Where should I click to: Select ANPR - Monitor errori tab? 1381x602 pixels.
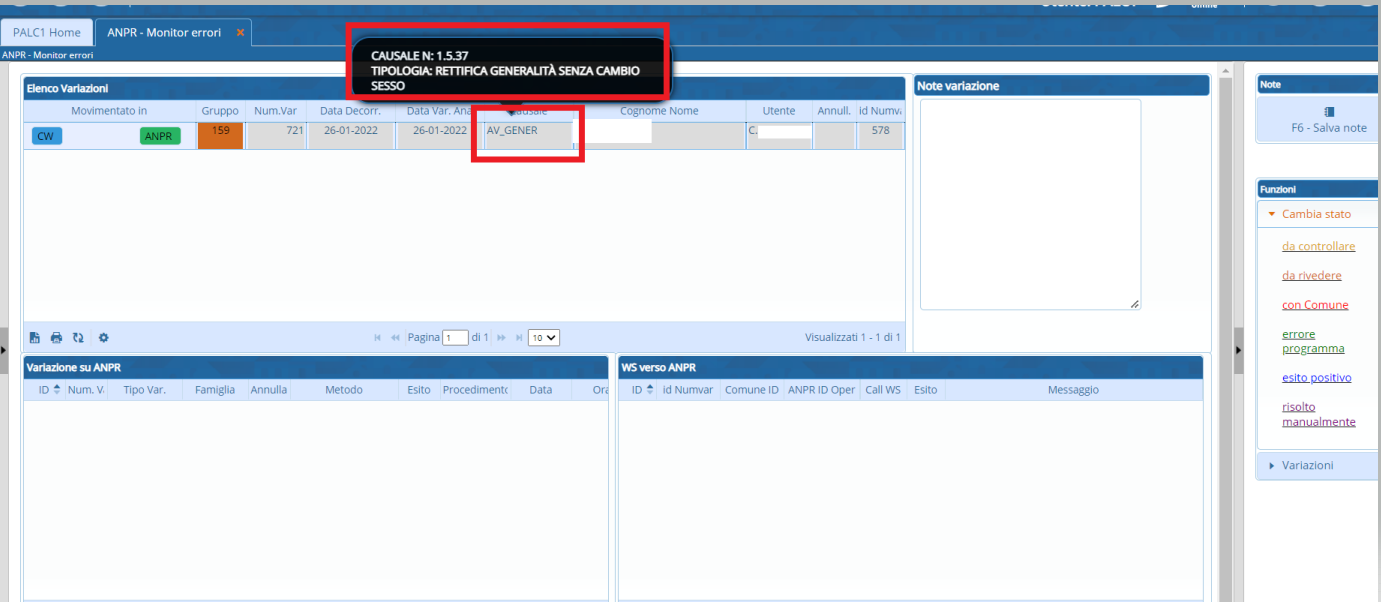[x=164, y=32]
